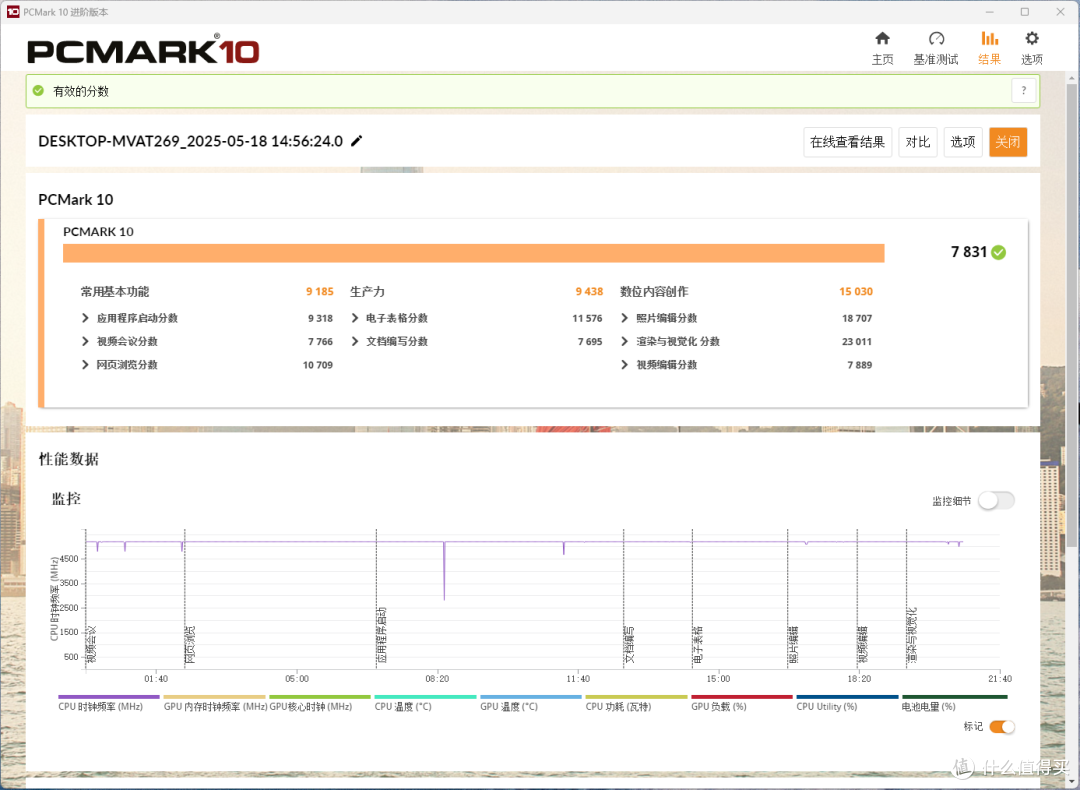
Task: Click the 渲染与视觉化 chart marker
Action: coord(912,635)
